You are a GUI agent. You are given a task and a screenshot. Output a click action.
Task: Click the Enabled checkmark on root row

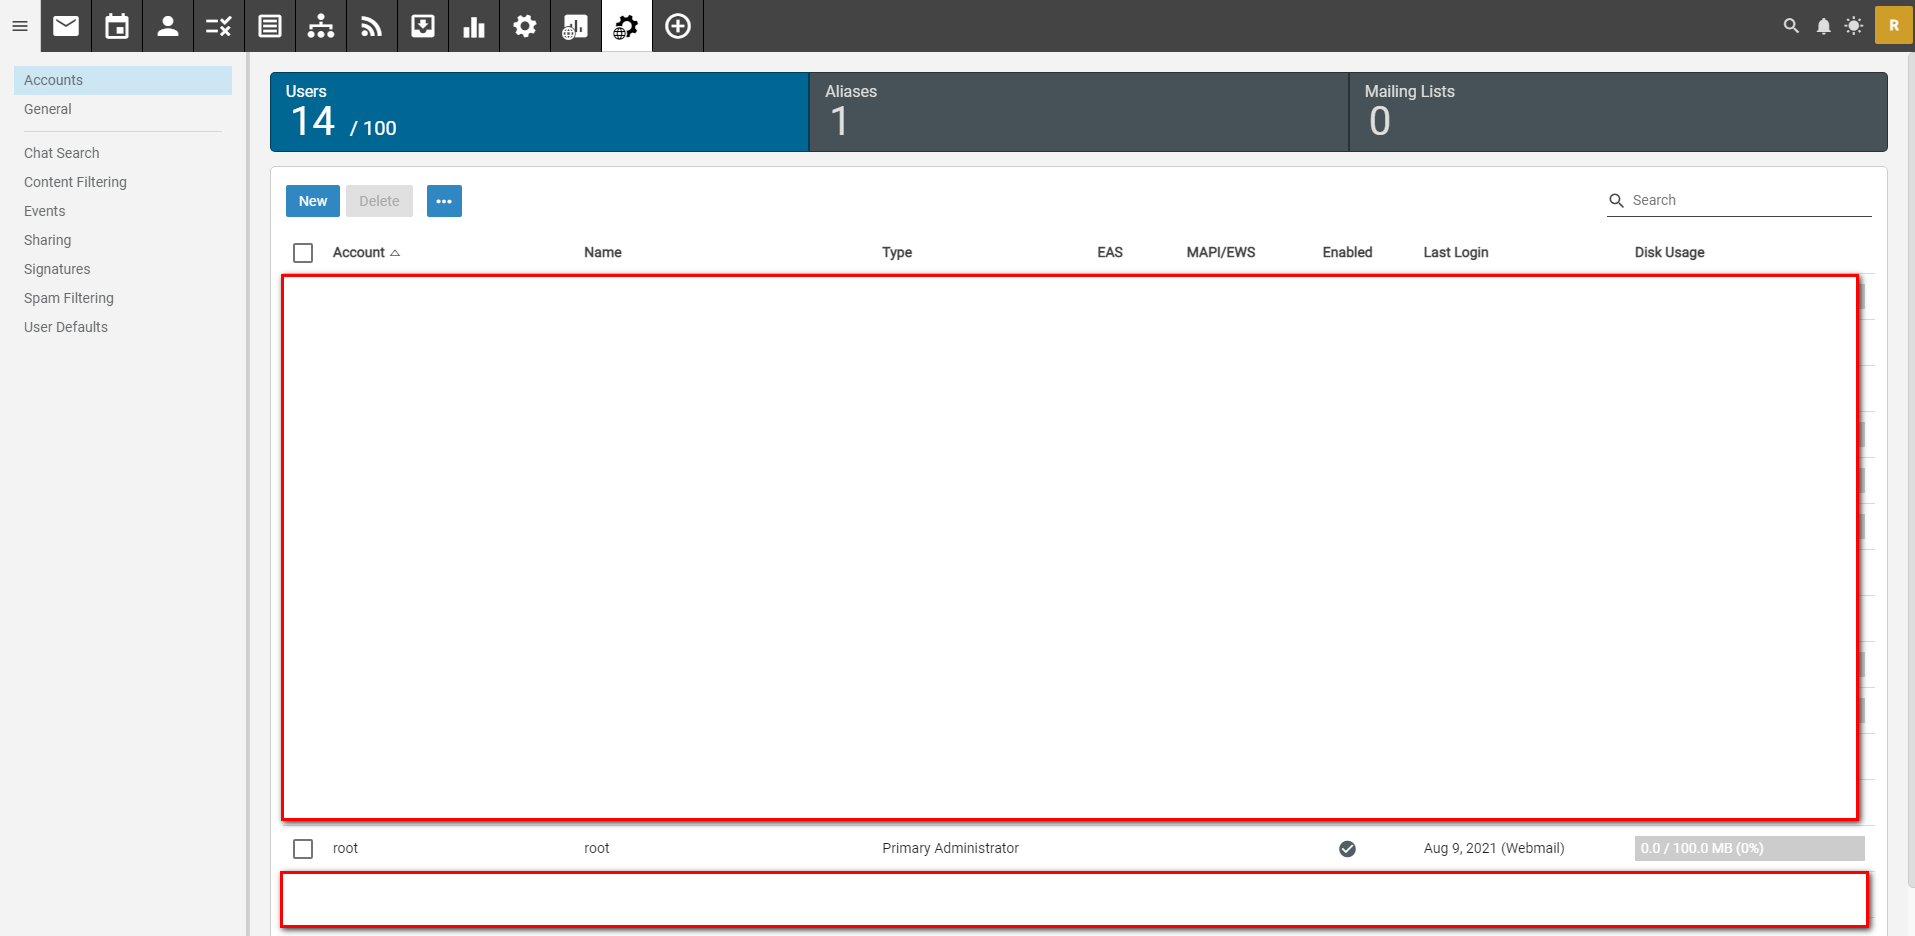(x=1347, y=849)
